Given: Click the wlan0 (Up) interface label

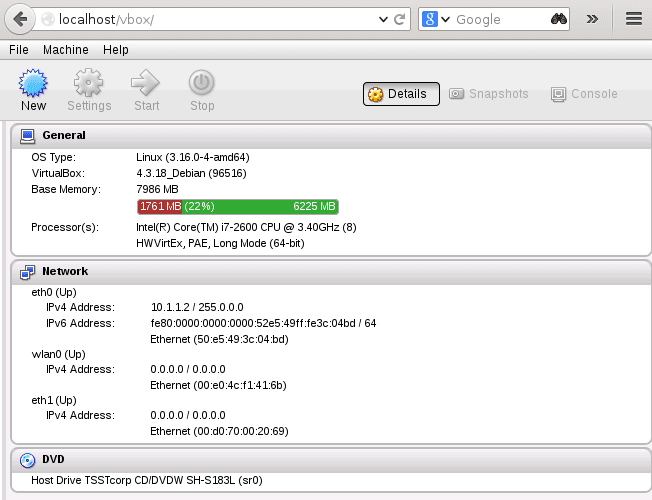Looking at the screenshot, I should pos(58,354).
